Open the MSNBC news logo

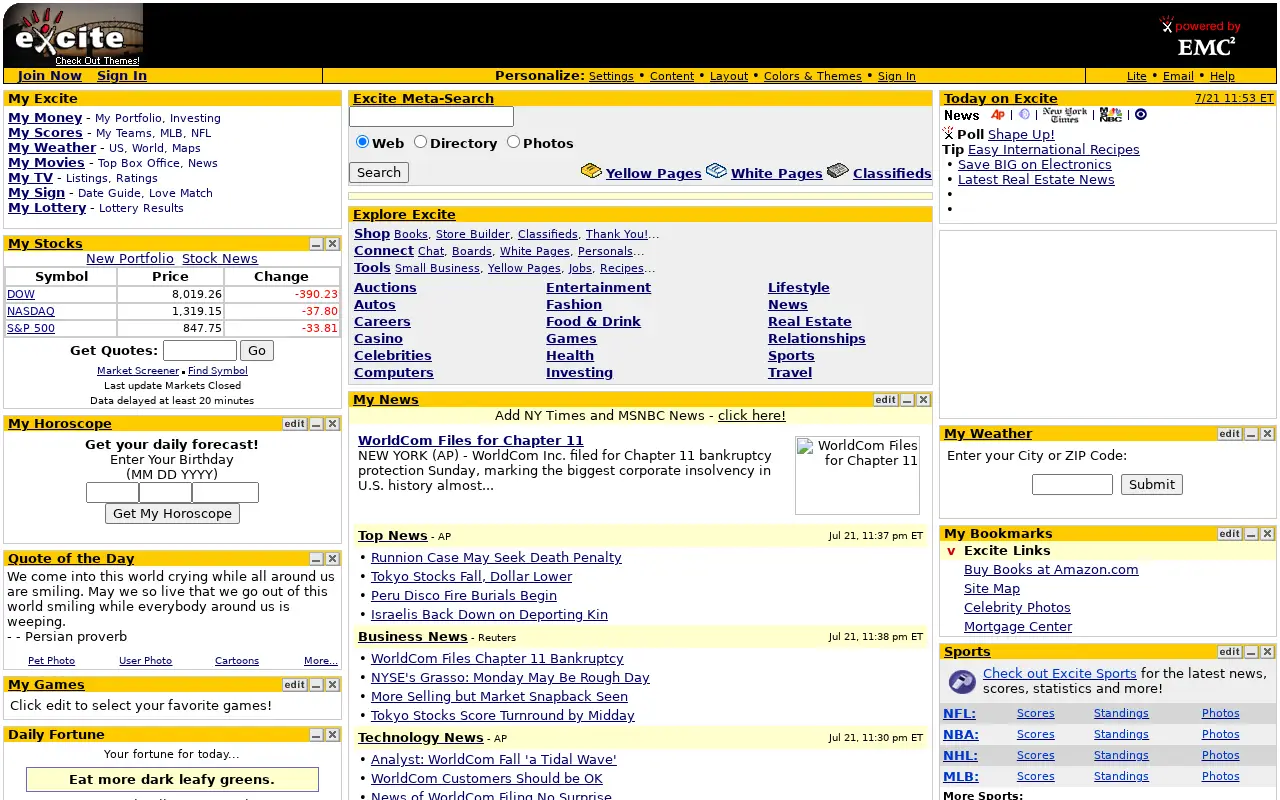[1110, 115]
